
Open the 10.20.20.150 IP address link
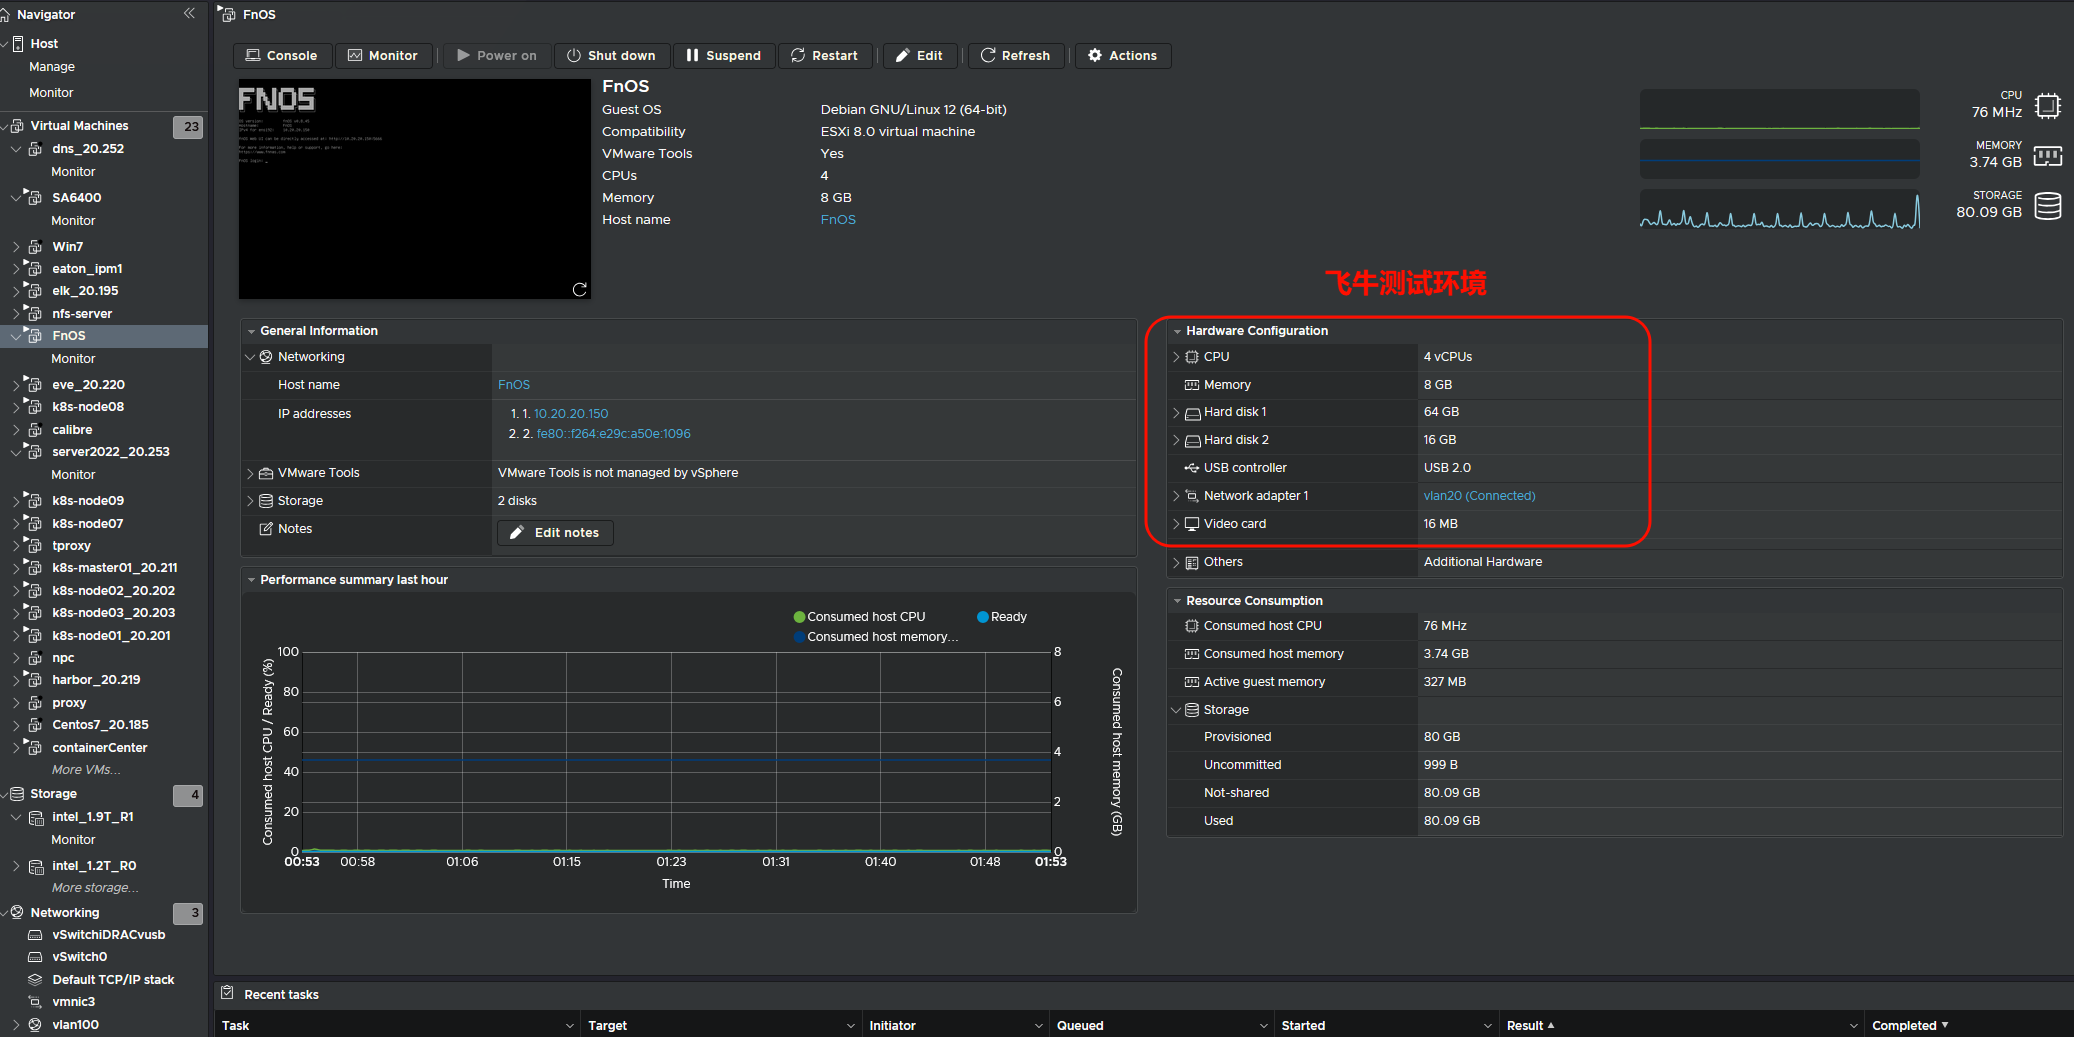570,414
